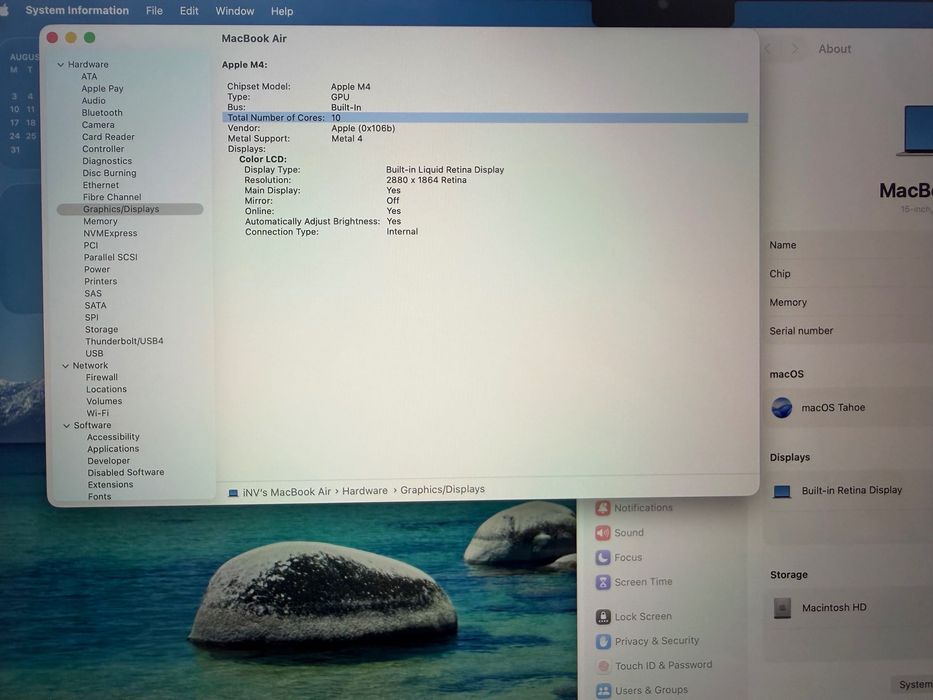The image size is (933, 700).
Task: Click the Built-in Retina Display icon
Action: click(x=782, y=491)
